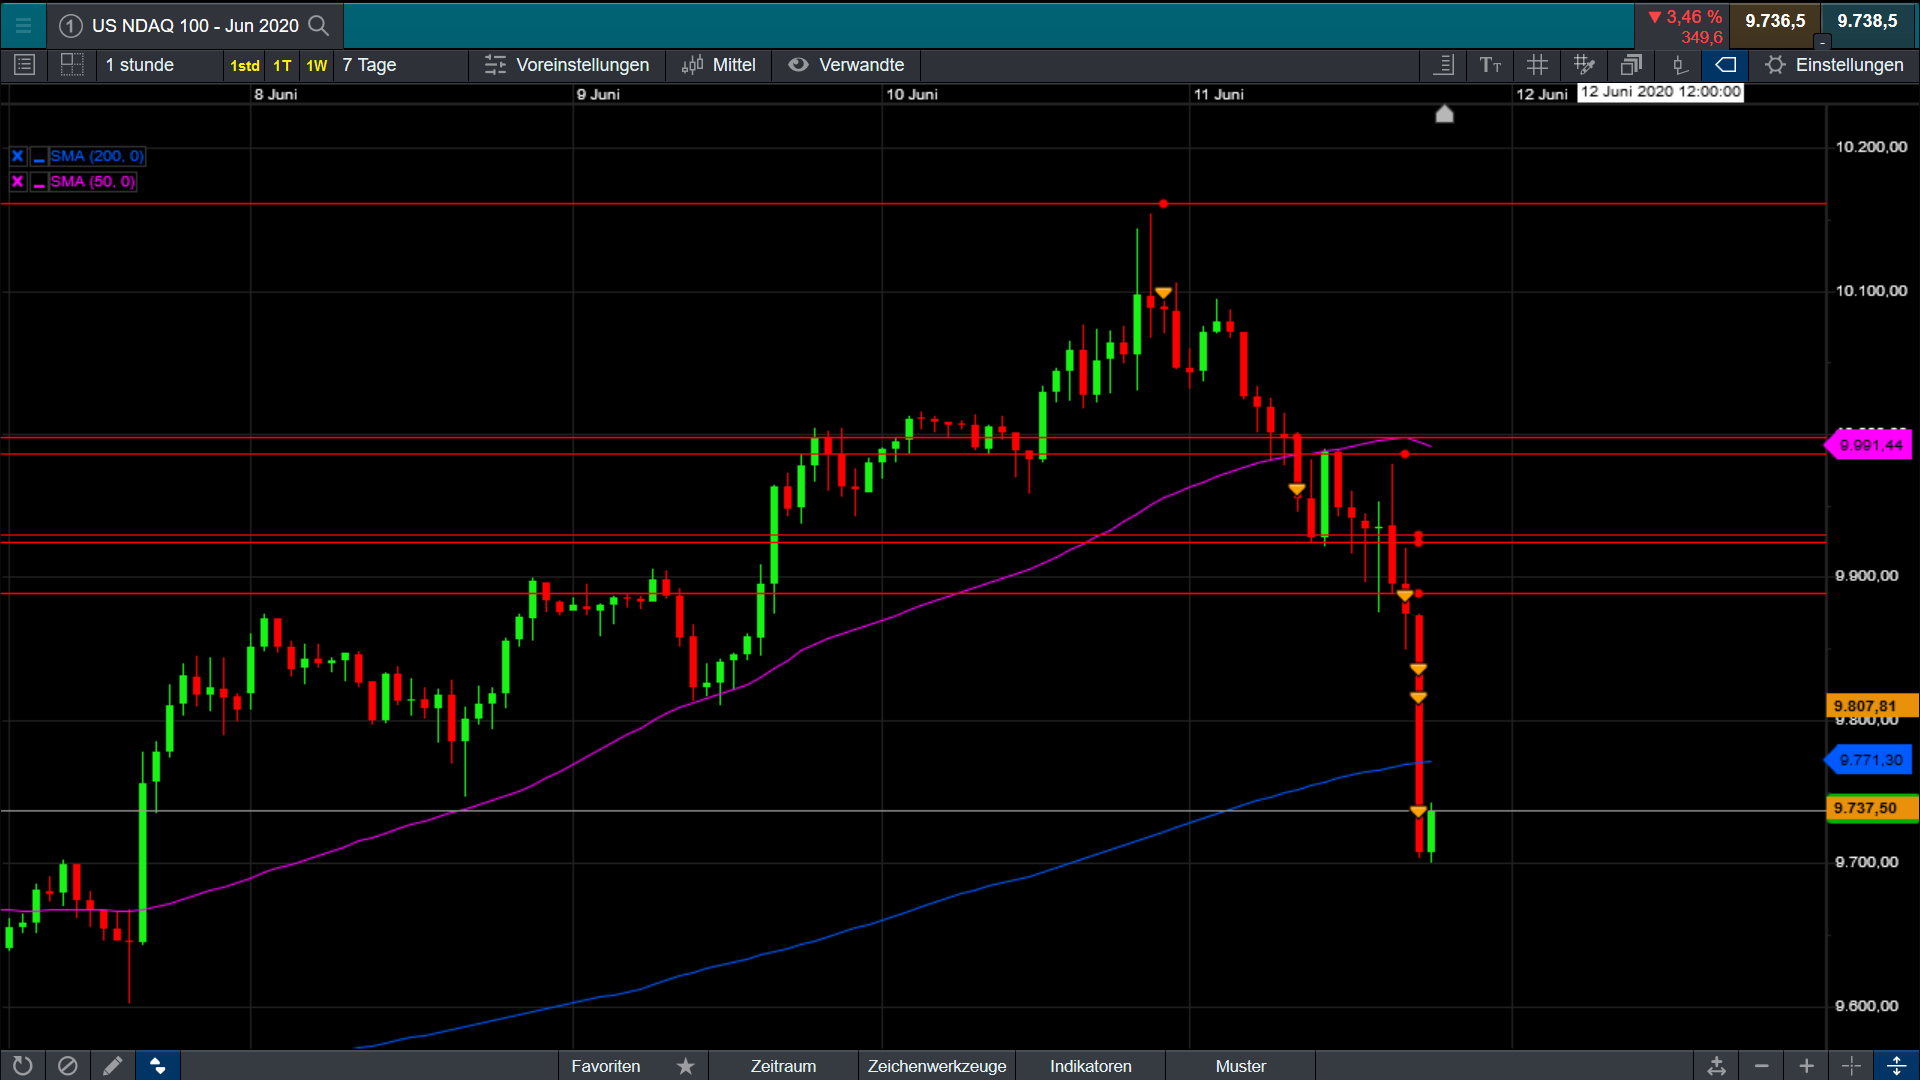1920x1080 pixels.
Task: Toggle the chart grid lines icon
Action: click(1537, 65)
